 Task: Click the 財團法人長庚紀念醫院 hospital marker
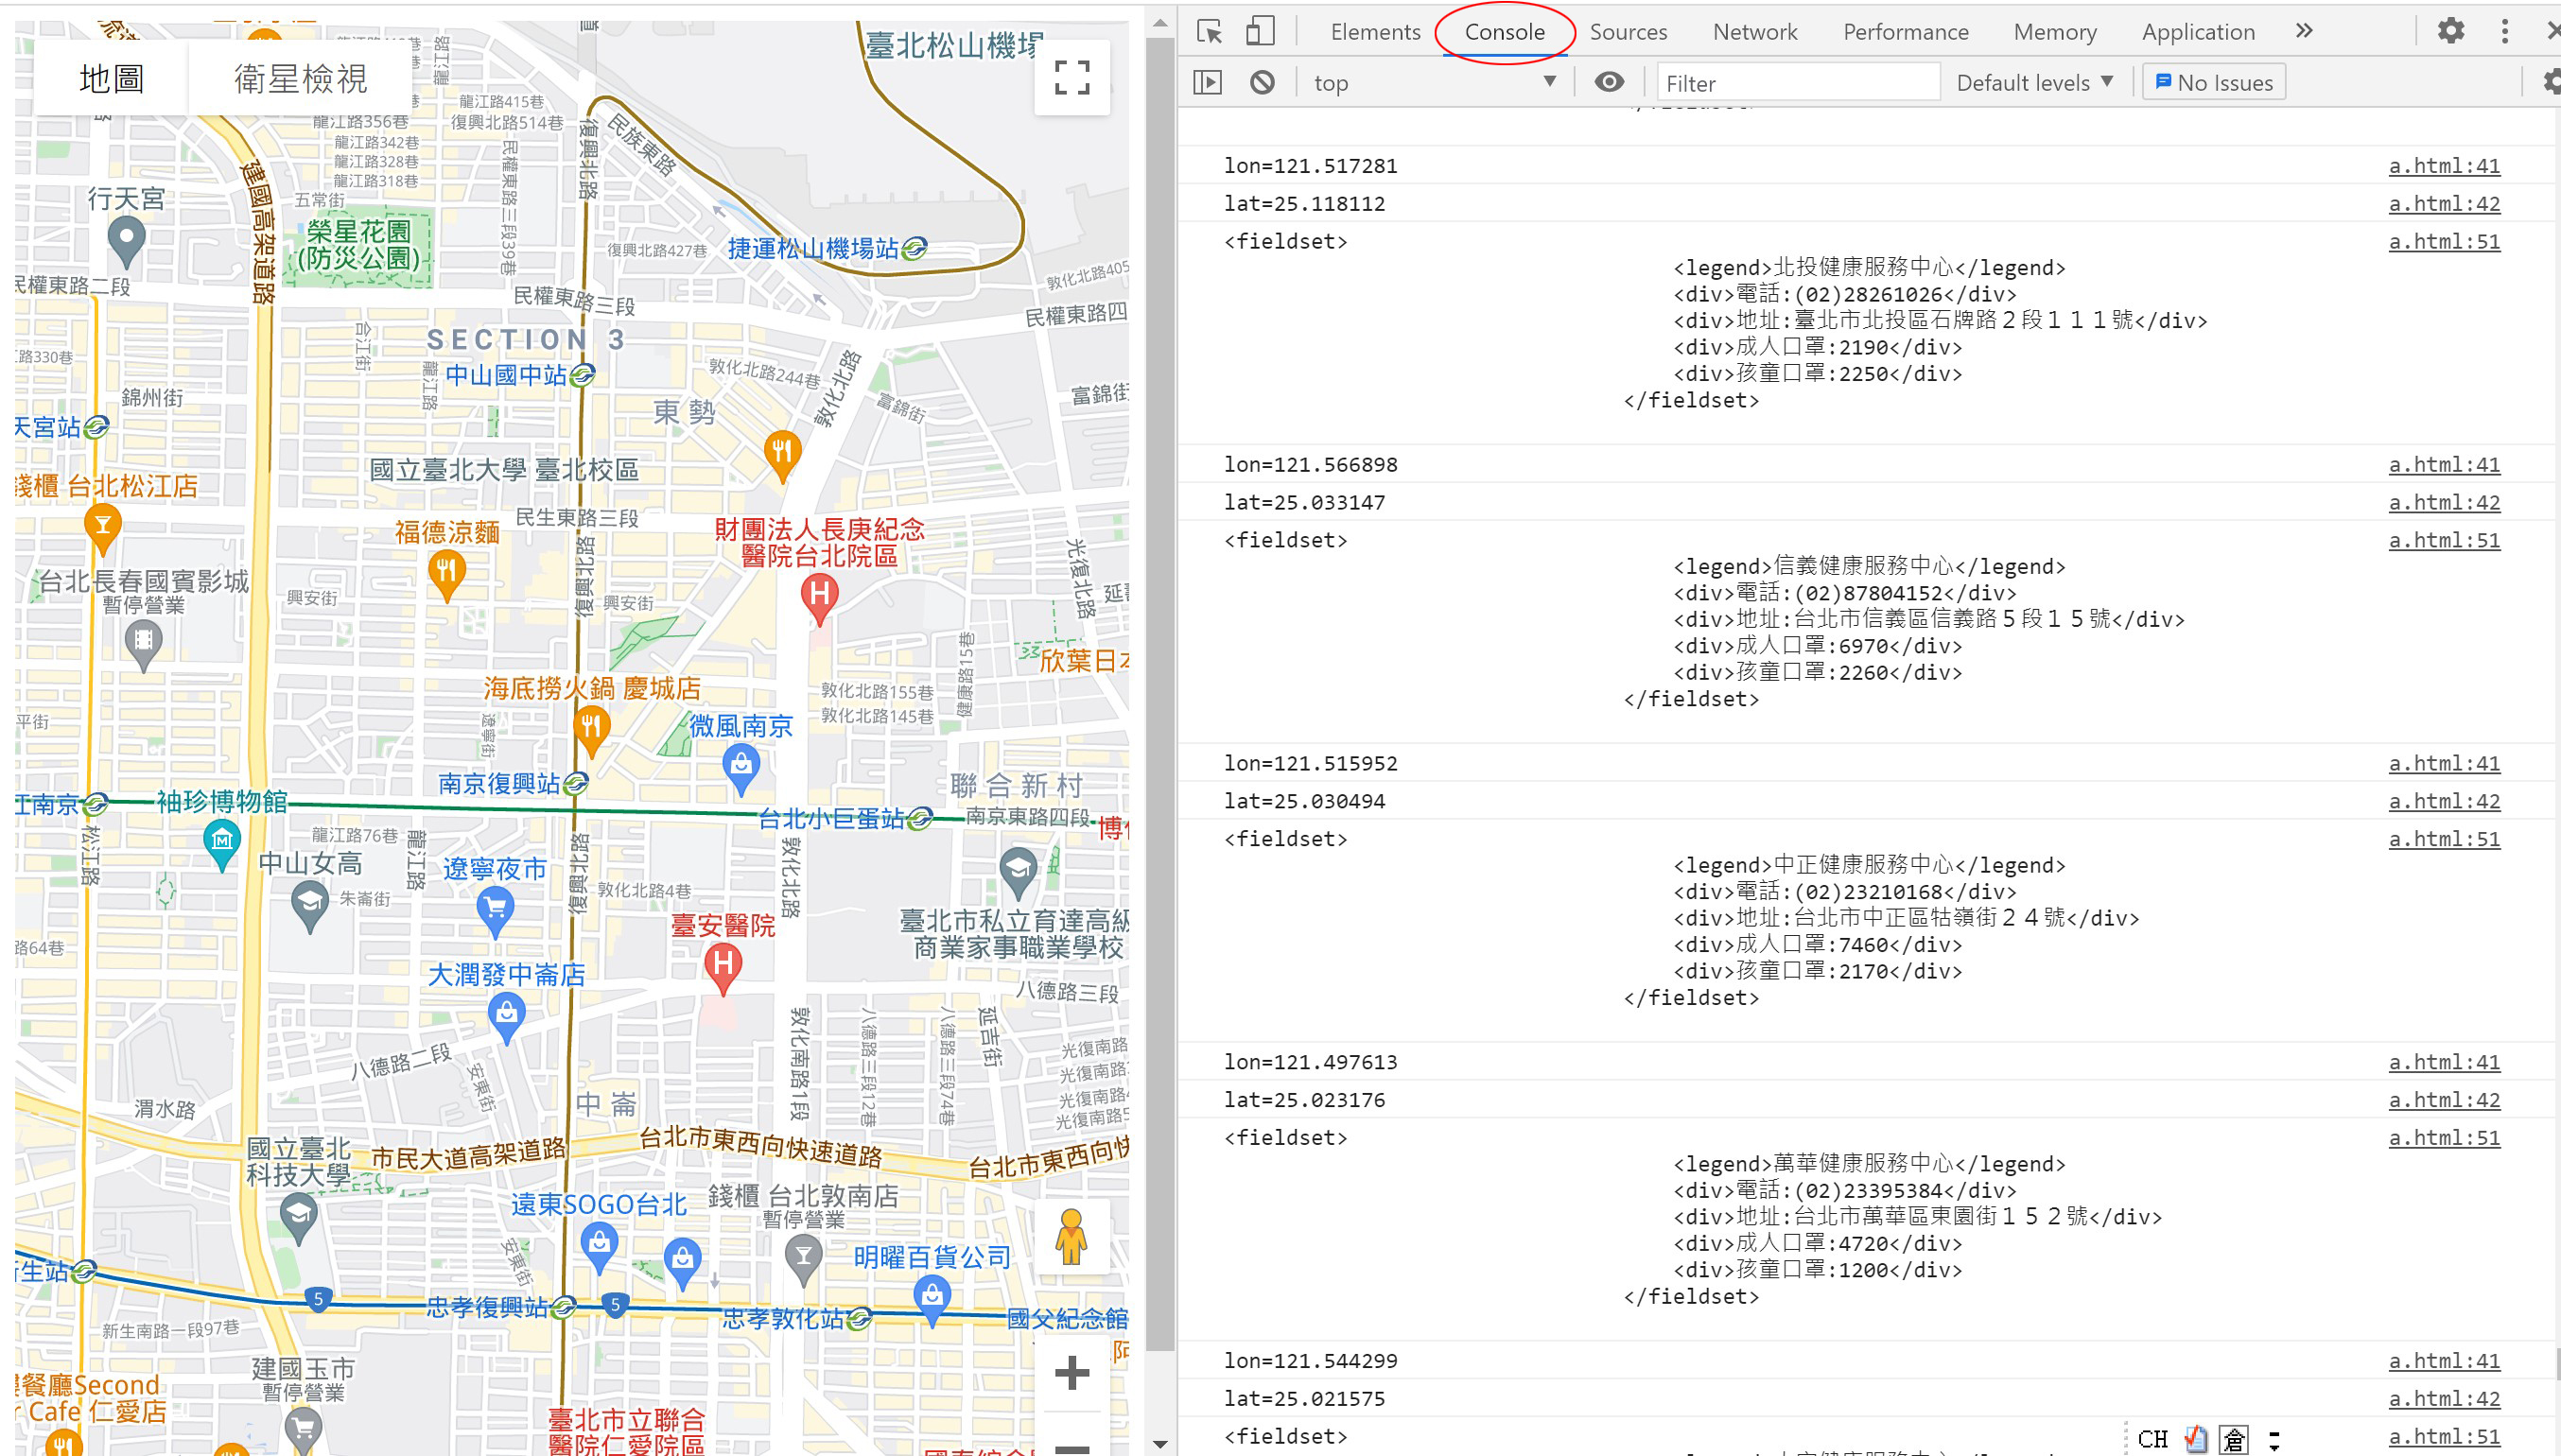(x=820, y=599)
